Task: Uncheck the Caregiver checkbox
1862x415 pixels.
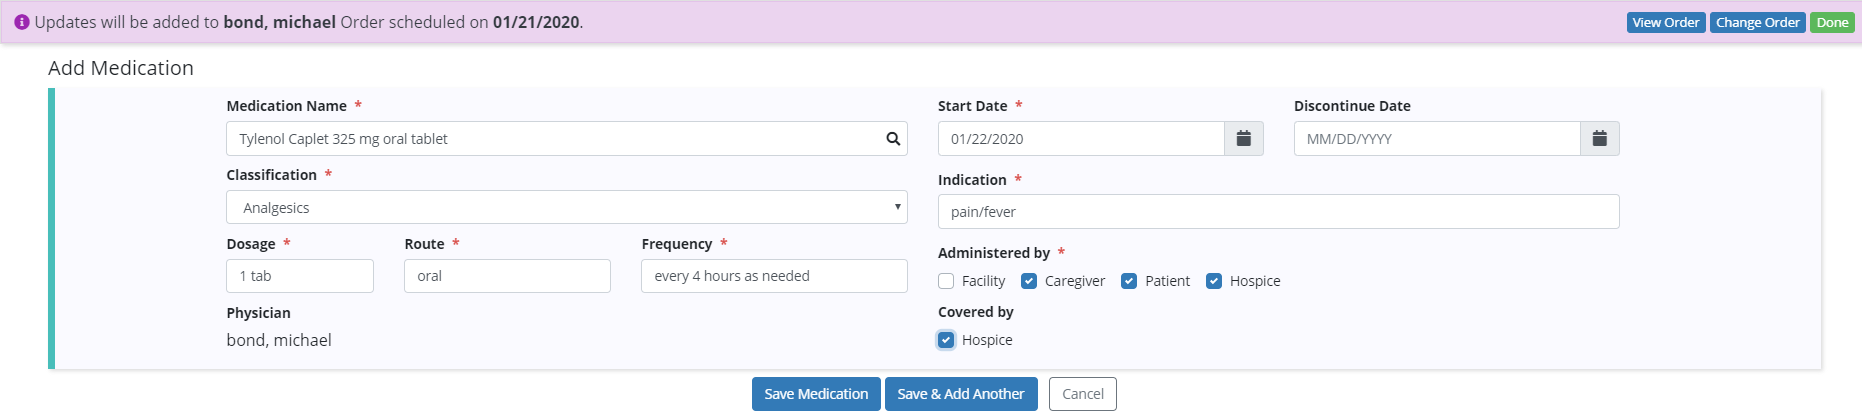Action: click(1029, 281)
